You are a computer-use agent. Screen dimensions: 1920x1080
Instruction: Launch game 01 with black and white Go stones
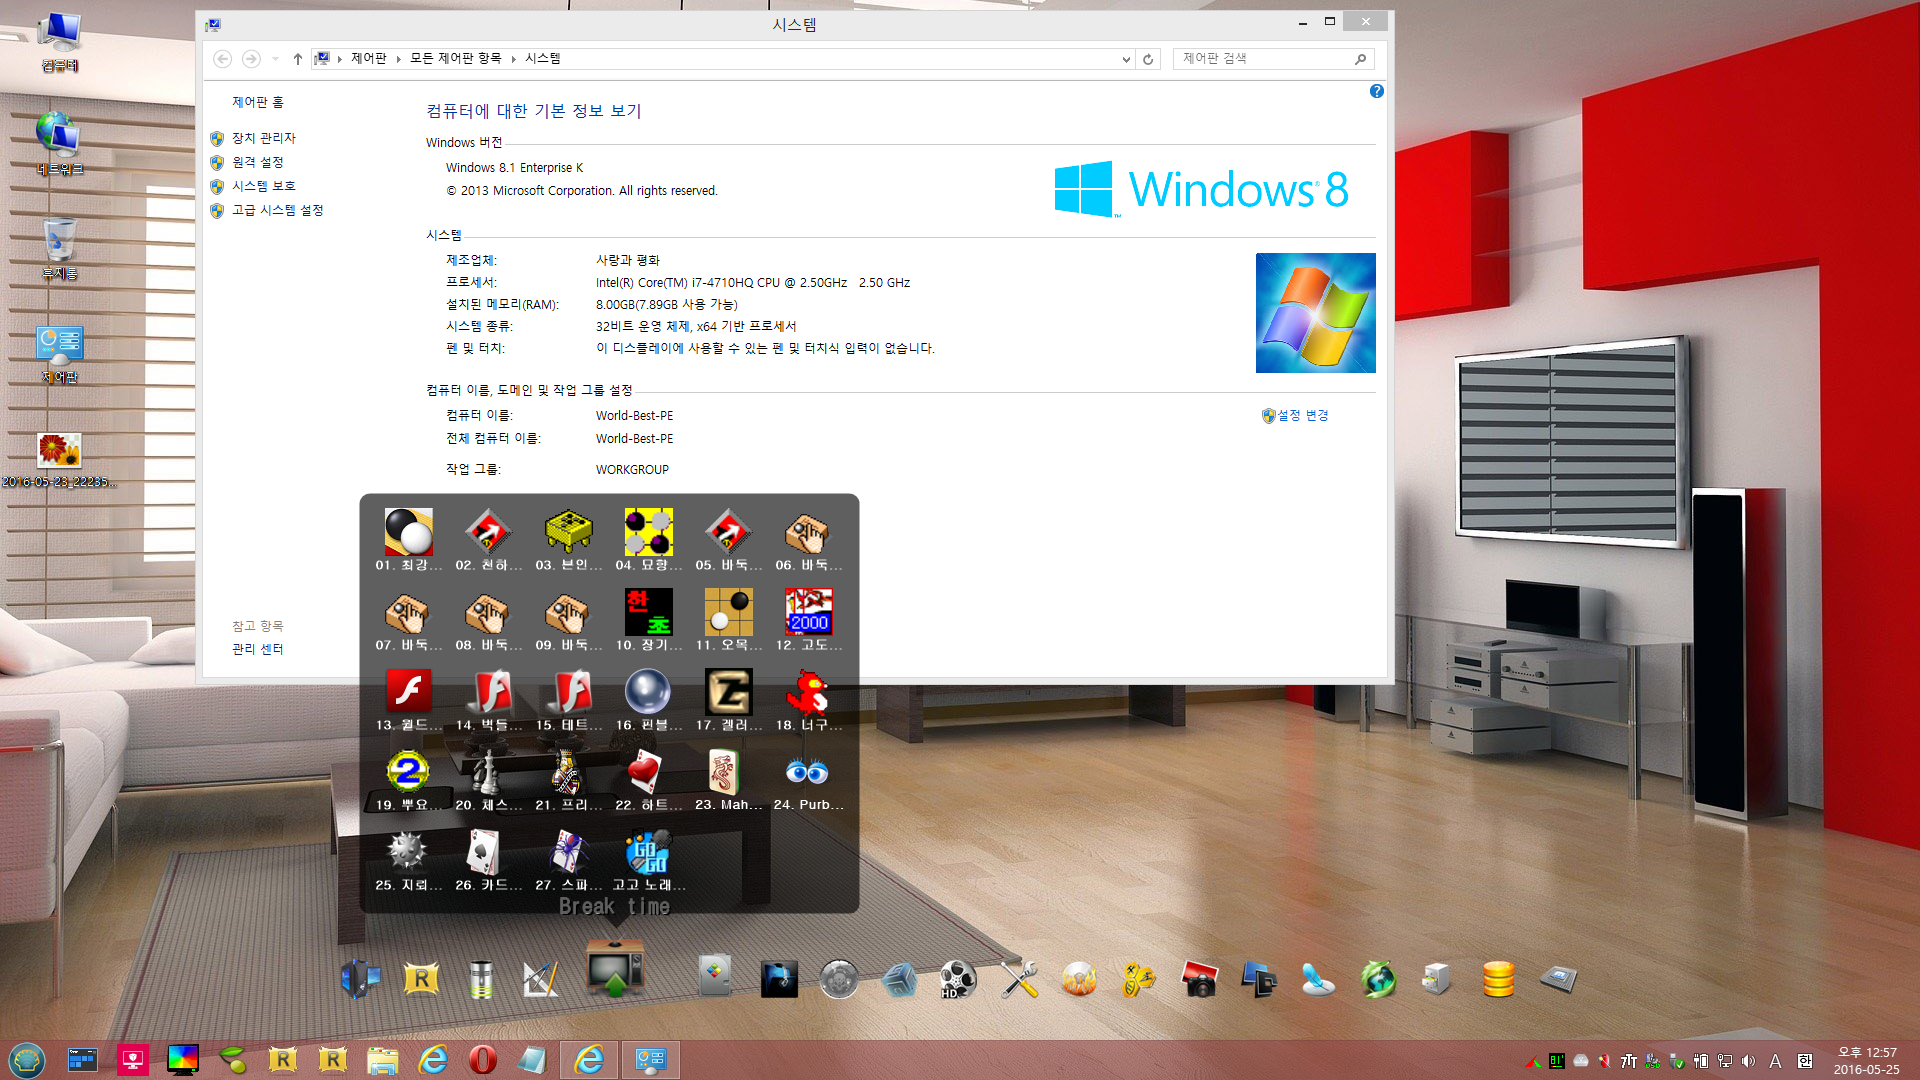(x=409, y=532)
